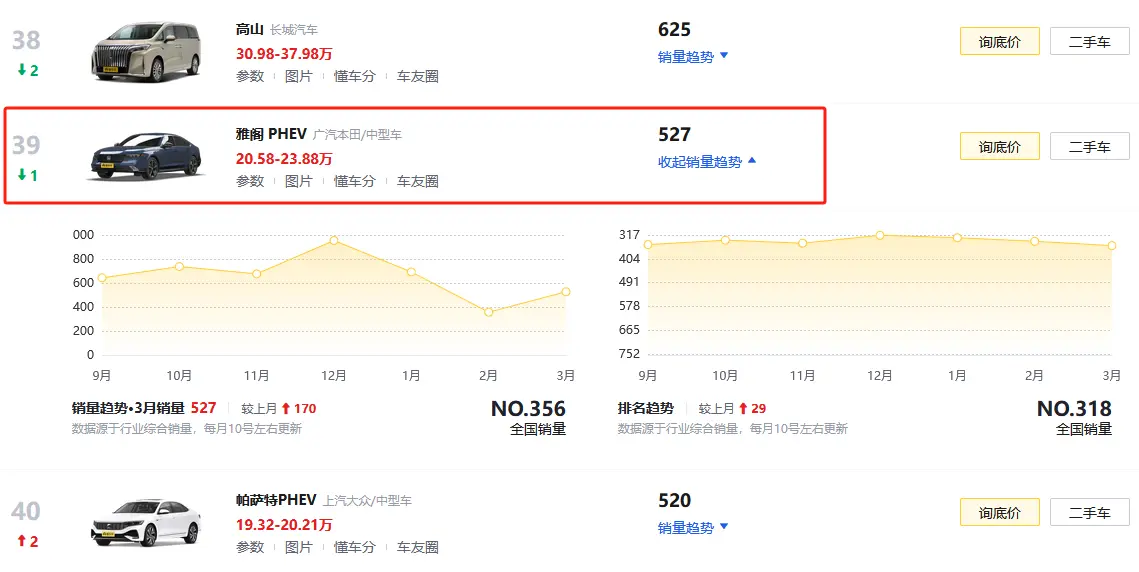Click price 19.32-20.21万 for 帕萨特PHEV
This screenshot has height=572, width=1139.
(284, 525)
